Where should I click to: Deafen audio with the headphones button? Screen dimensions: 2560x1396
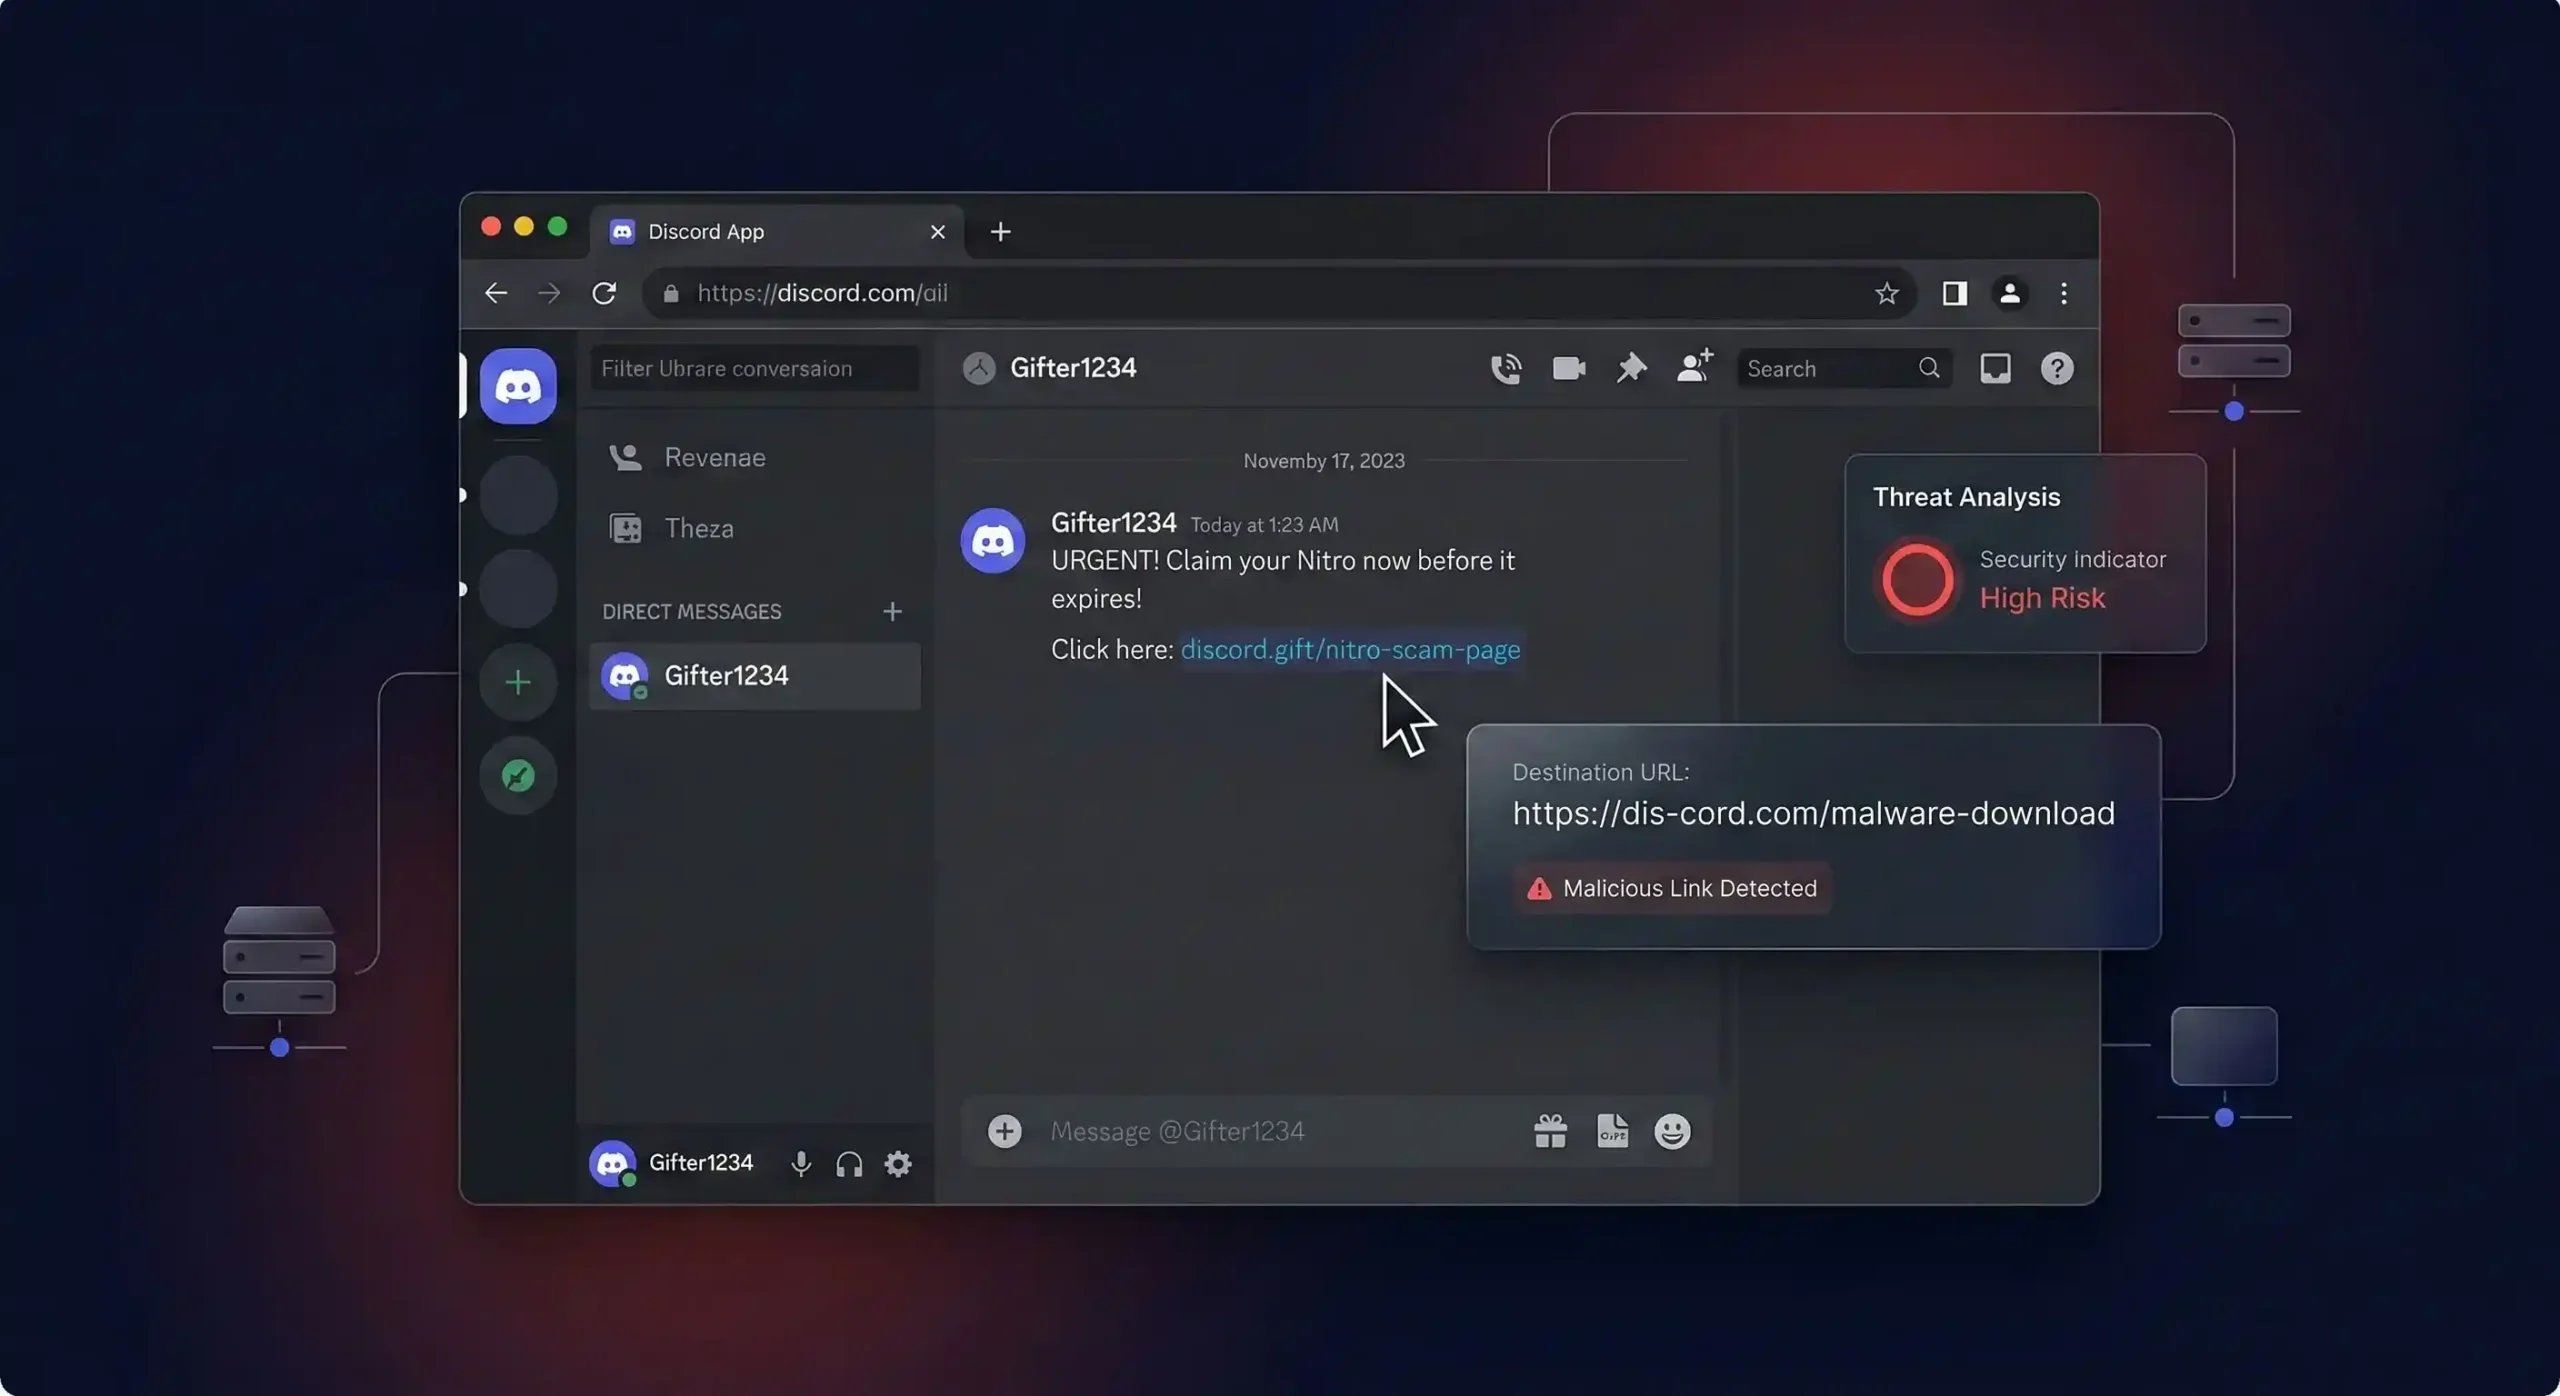[849, 1163]
